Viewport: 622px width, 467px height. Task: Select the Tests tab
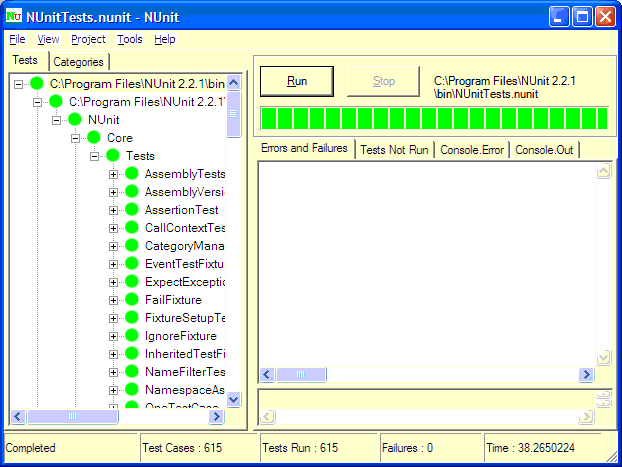(x=25, y=60)
